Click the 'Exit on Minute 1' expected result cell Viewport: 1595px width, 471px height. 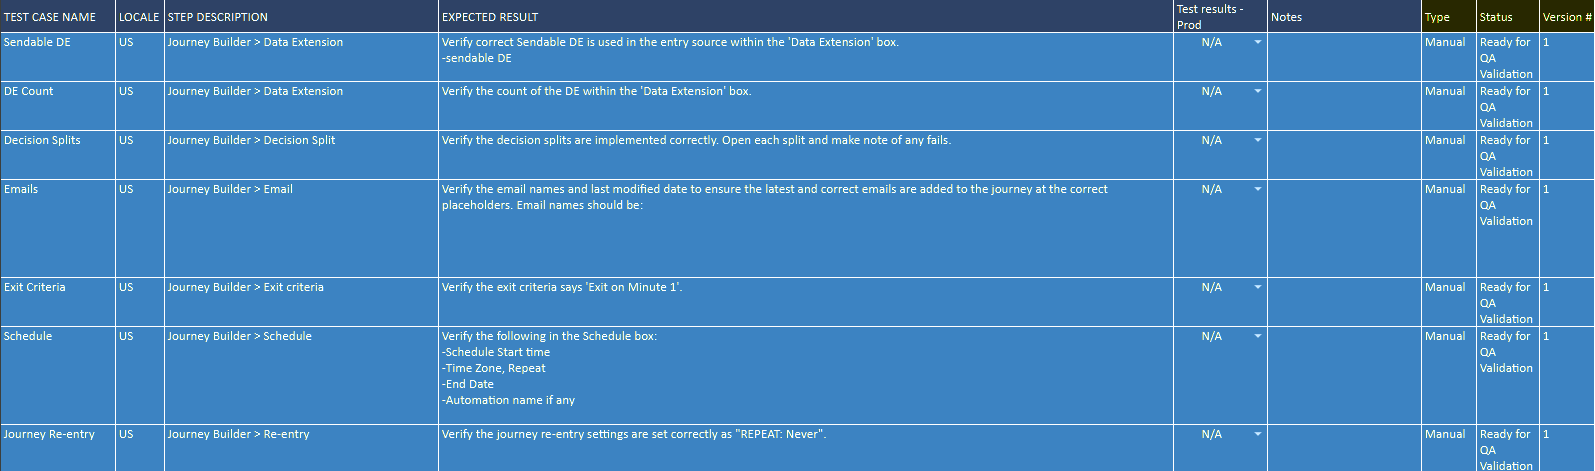[x=806, y=302]
